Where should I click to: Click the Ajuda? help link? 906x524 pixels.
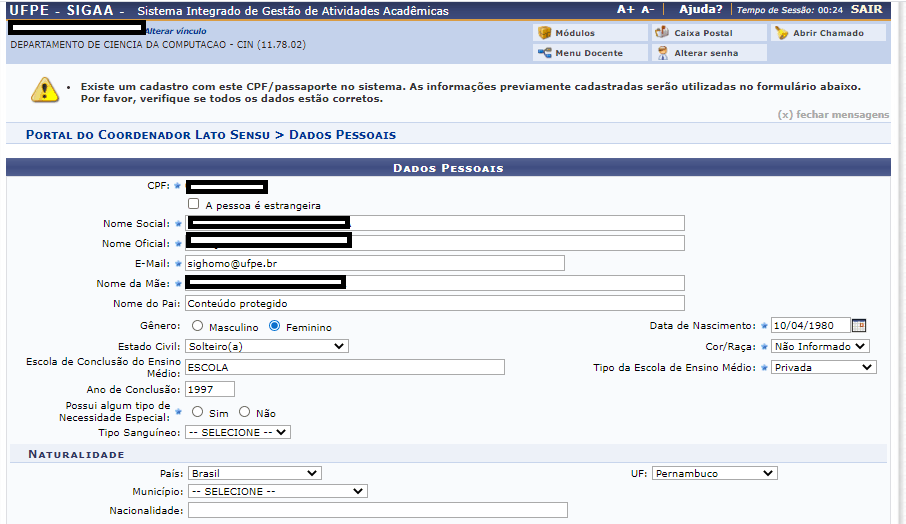click(x=700, y=10)
